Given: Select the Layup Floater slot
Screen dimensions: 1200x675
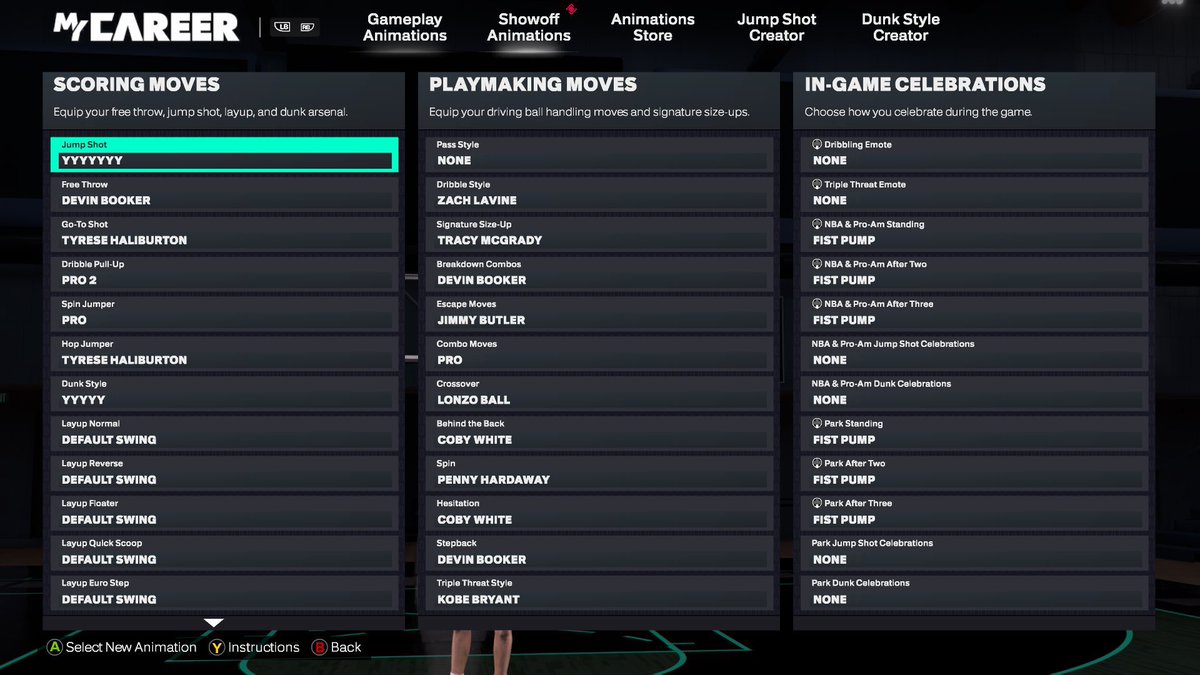Looking at the screenshot, I should point(224,514).
